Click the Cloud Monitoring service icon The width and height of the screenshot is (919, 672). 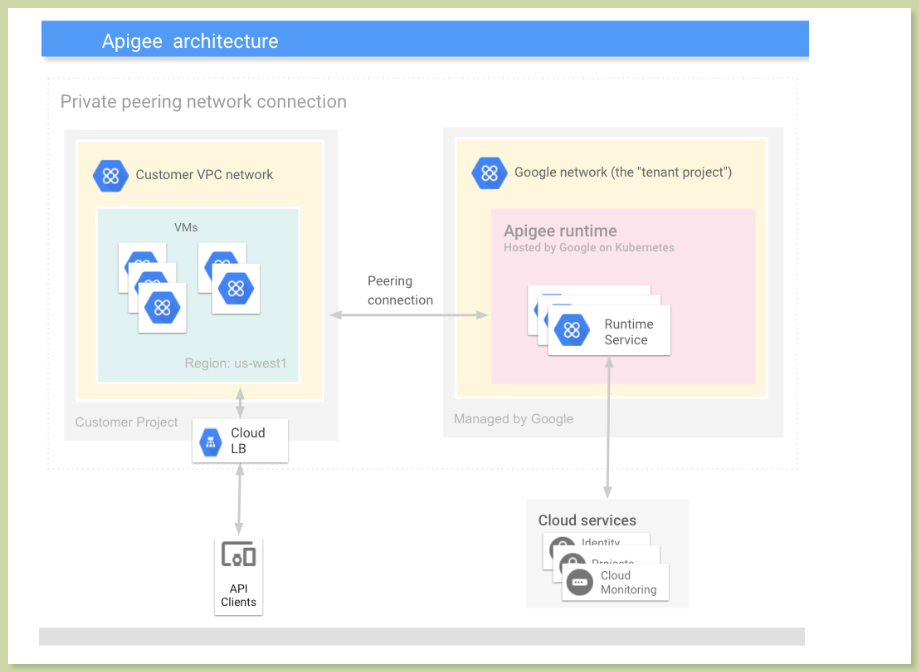[x=579, y=582]
